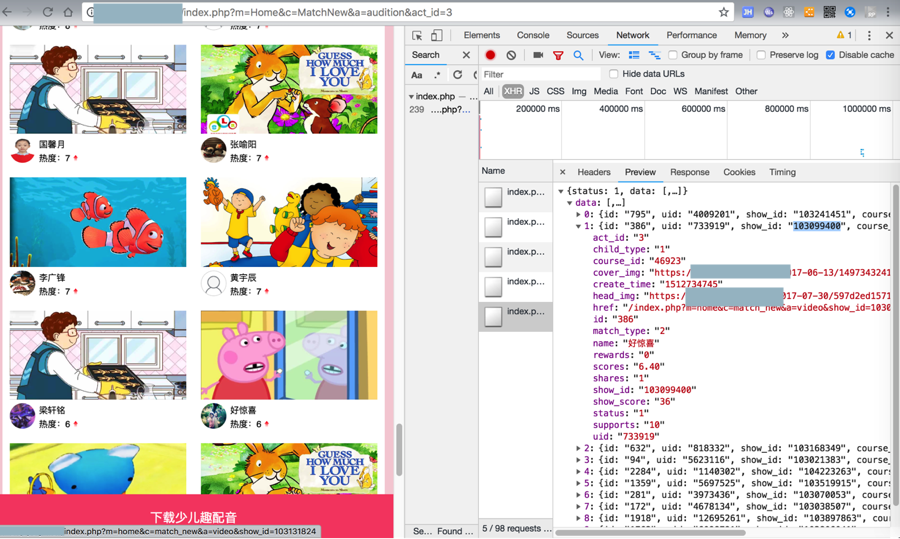The image size is (900, 539).
Task: Open the Console tab
Action: tap(533, 36)
